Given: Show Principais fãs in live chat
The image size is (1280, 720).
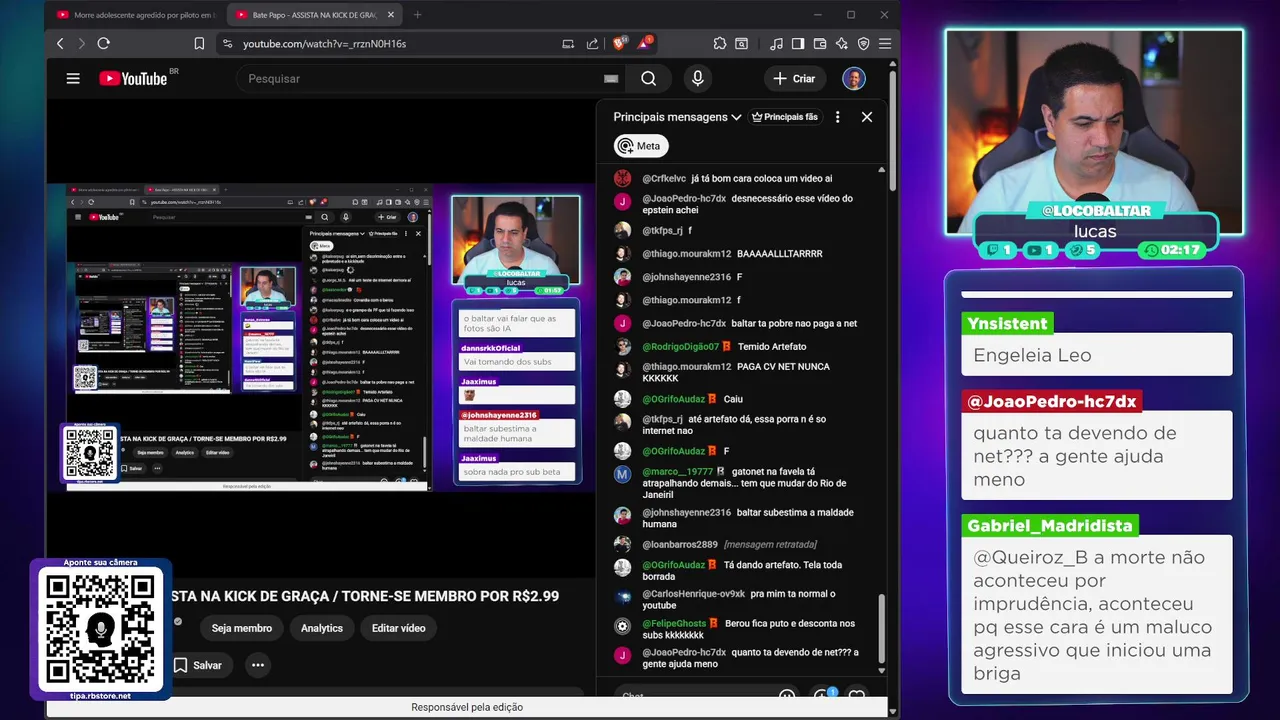Looking at the screenshot, I should point(785,117).
